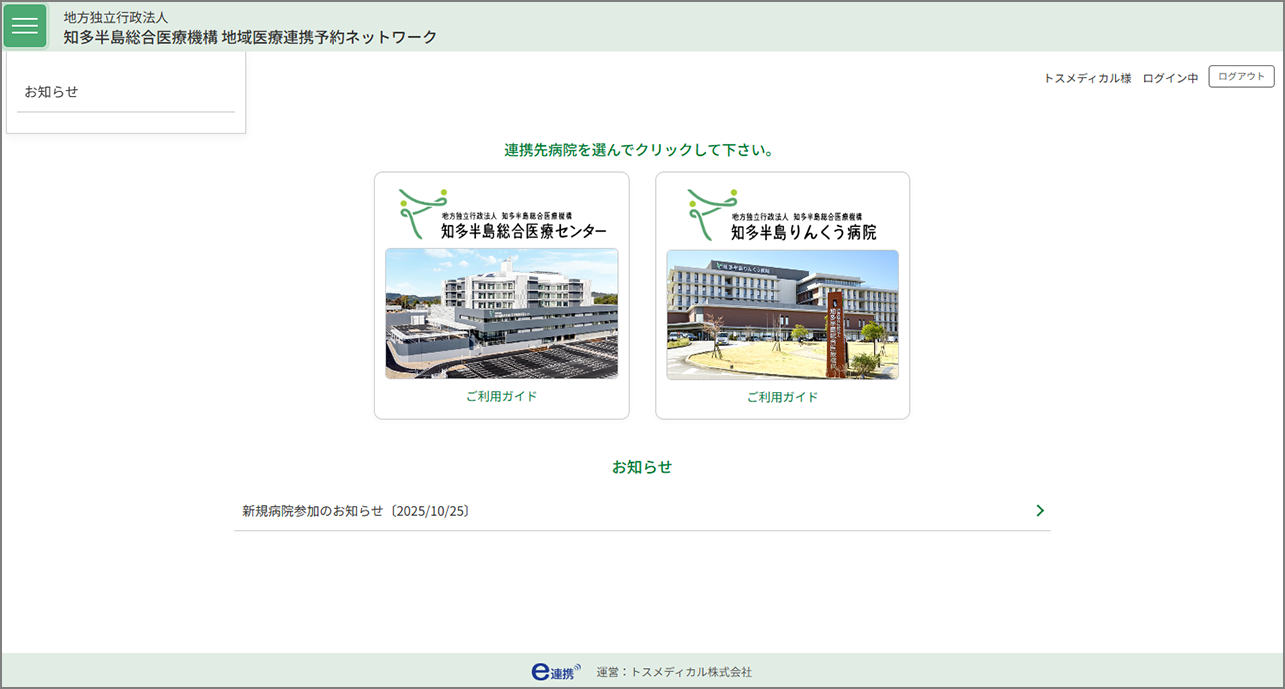
Task: Select お知らせ in the dropdown menu
Action: pos(52,92)
